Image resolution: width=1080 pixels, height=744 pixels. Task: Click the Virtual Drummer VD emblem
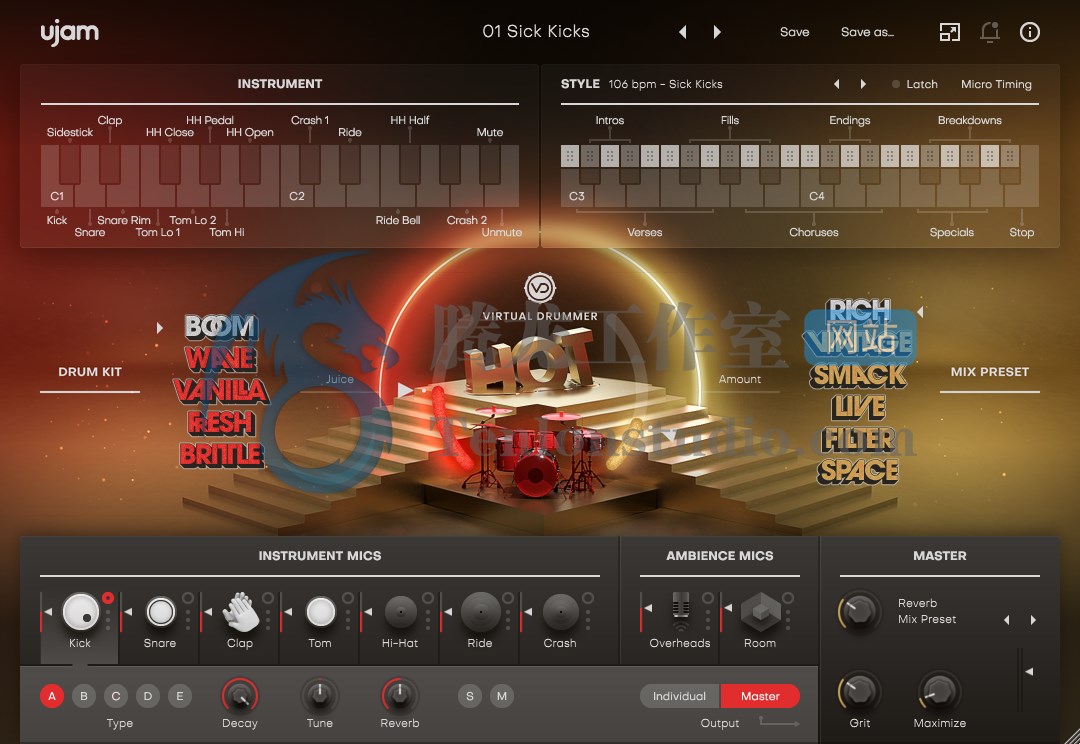(x=539, y=288)
